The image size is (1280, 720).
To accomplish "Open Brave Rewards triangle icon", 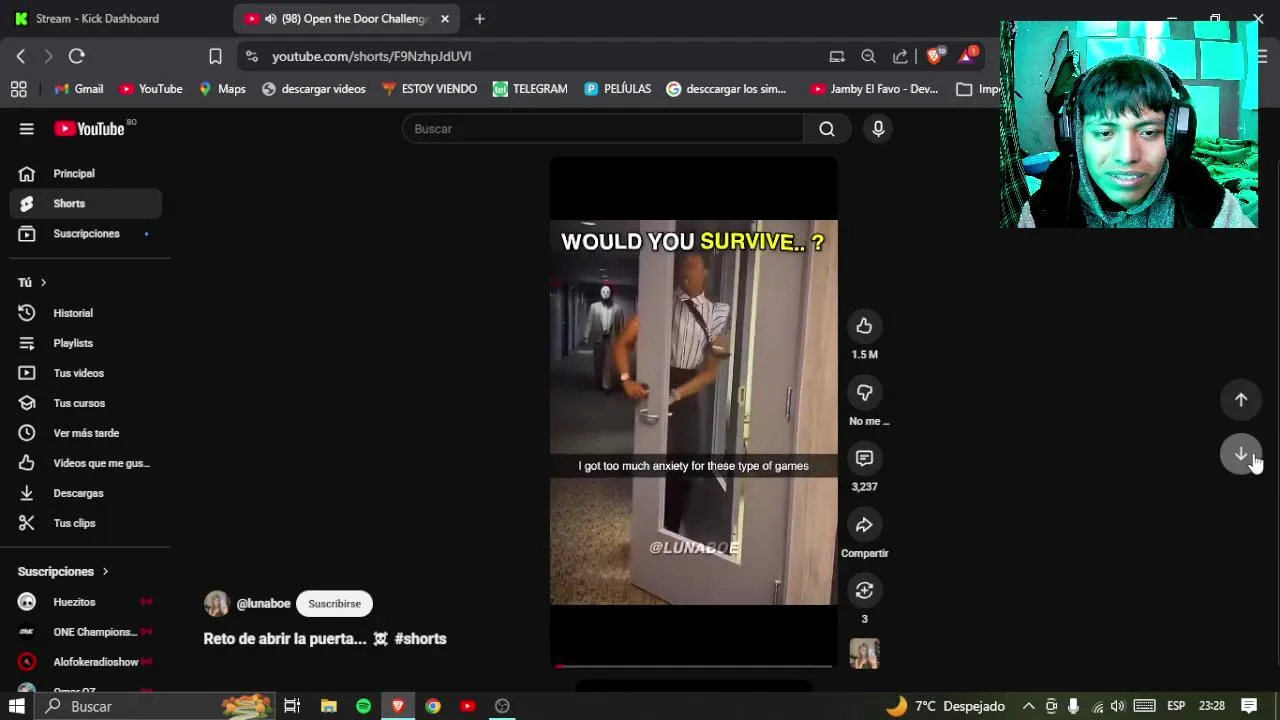I will click(x=966, y=56).
